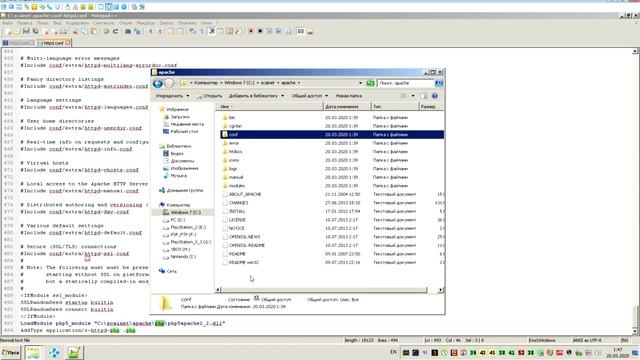Open the Кодировки menu in Notepad++

click(77, 23)
